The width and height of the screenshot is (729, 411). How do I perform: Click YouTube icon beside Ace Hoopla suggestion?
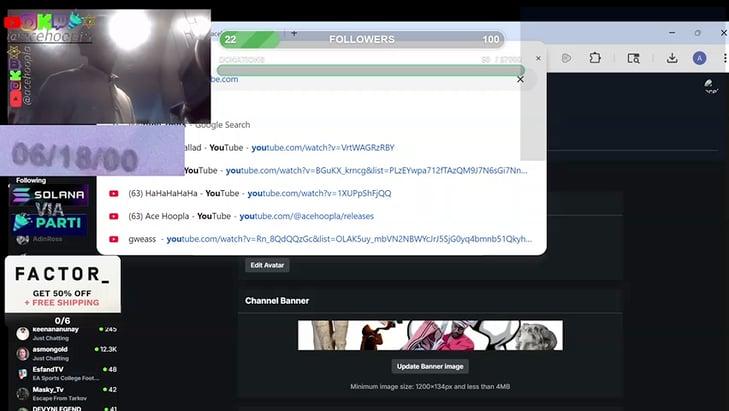coord(113,216)
